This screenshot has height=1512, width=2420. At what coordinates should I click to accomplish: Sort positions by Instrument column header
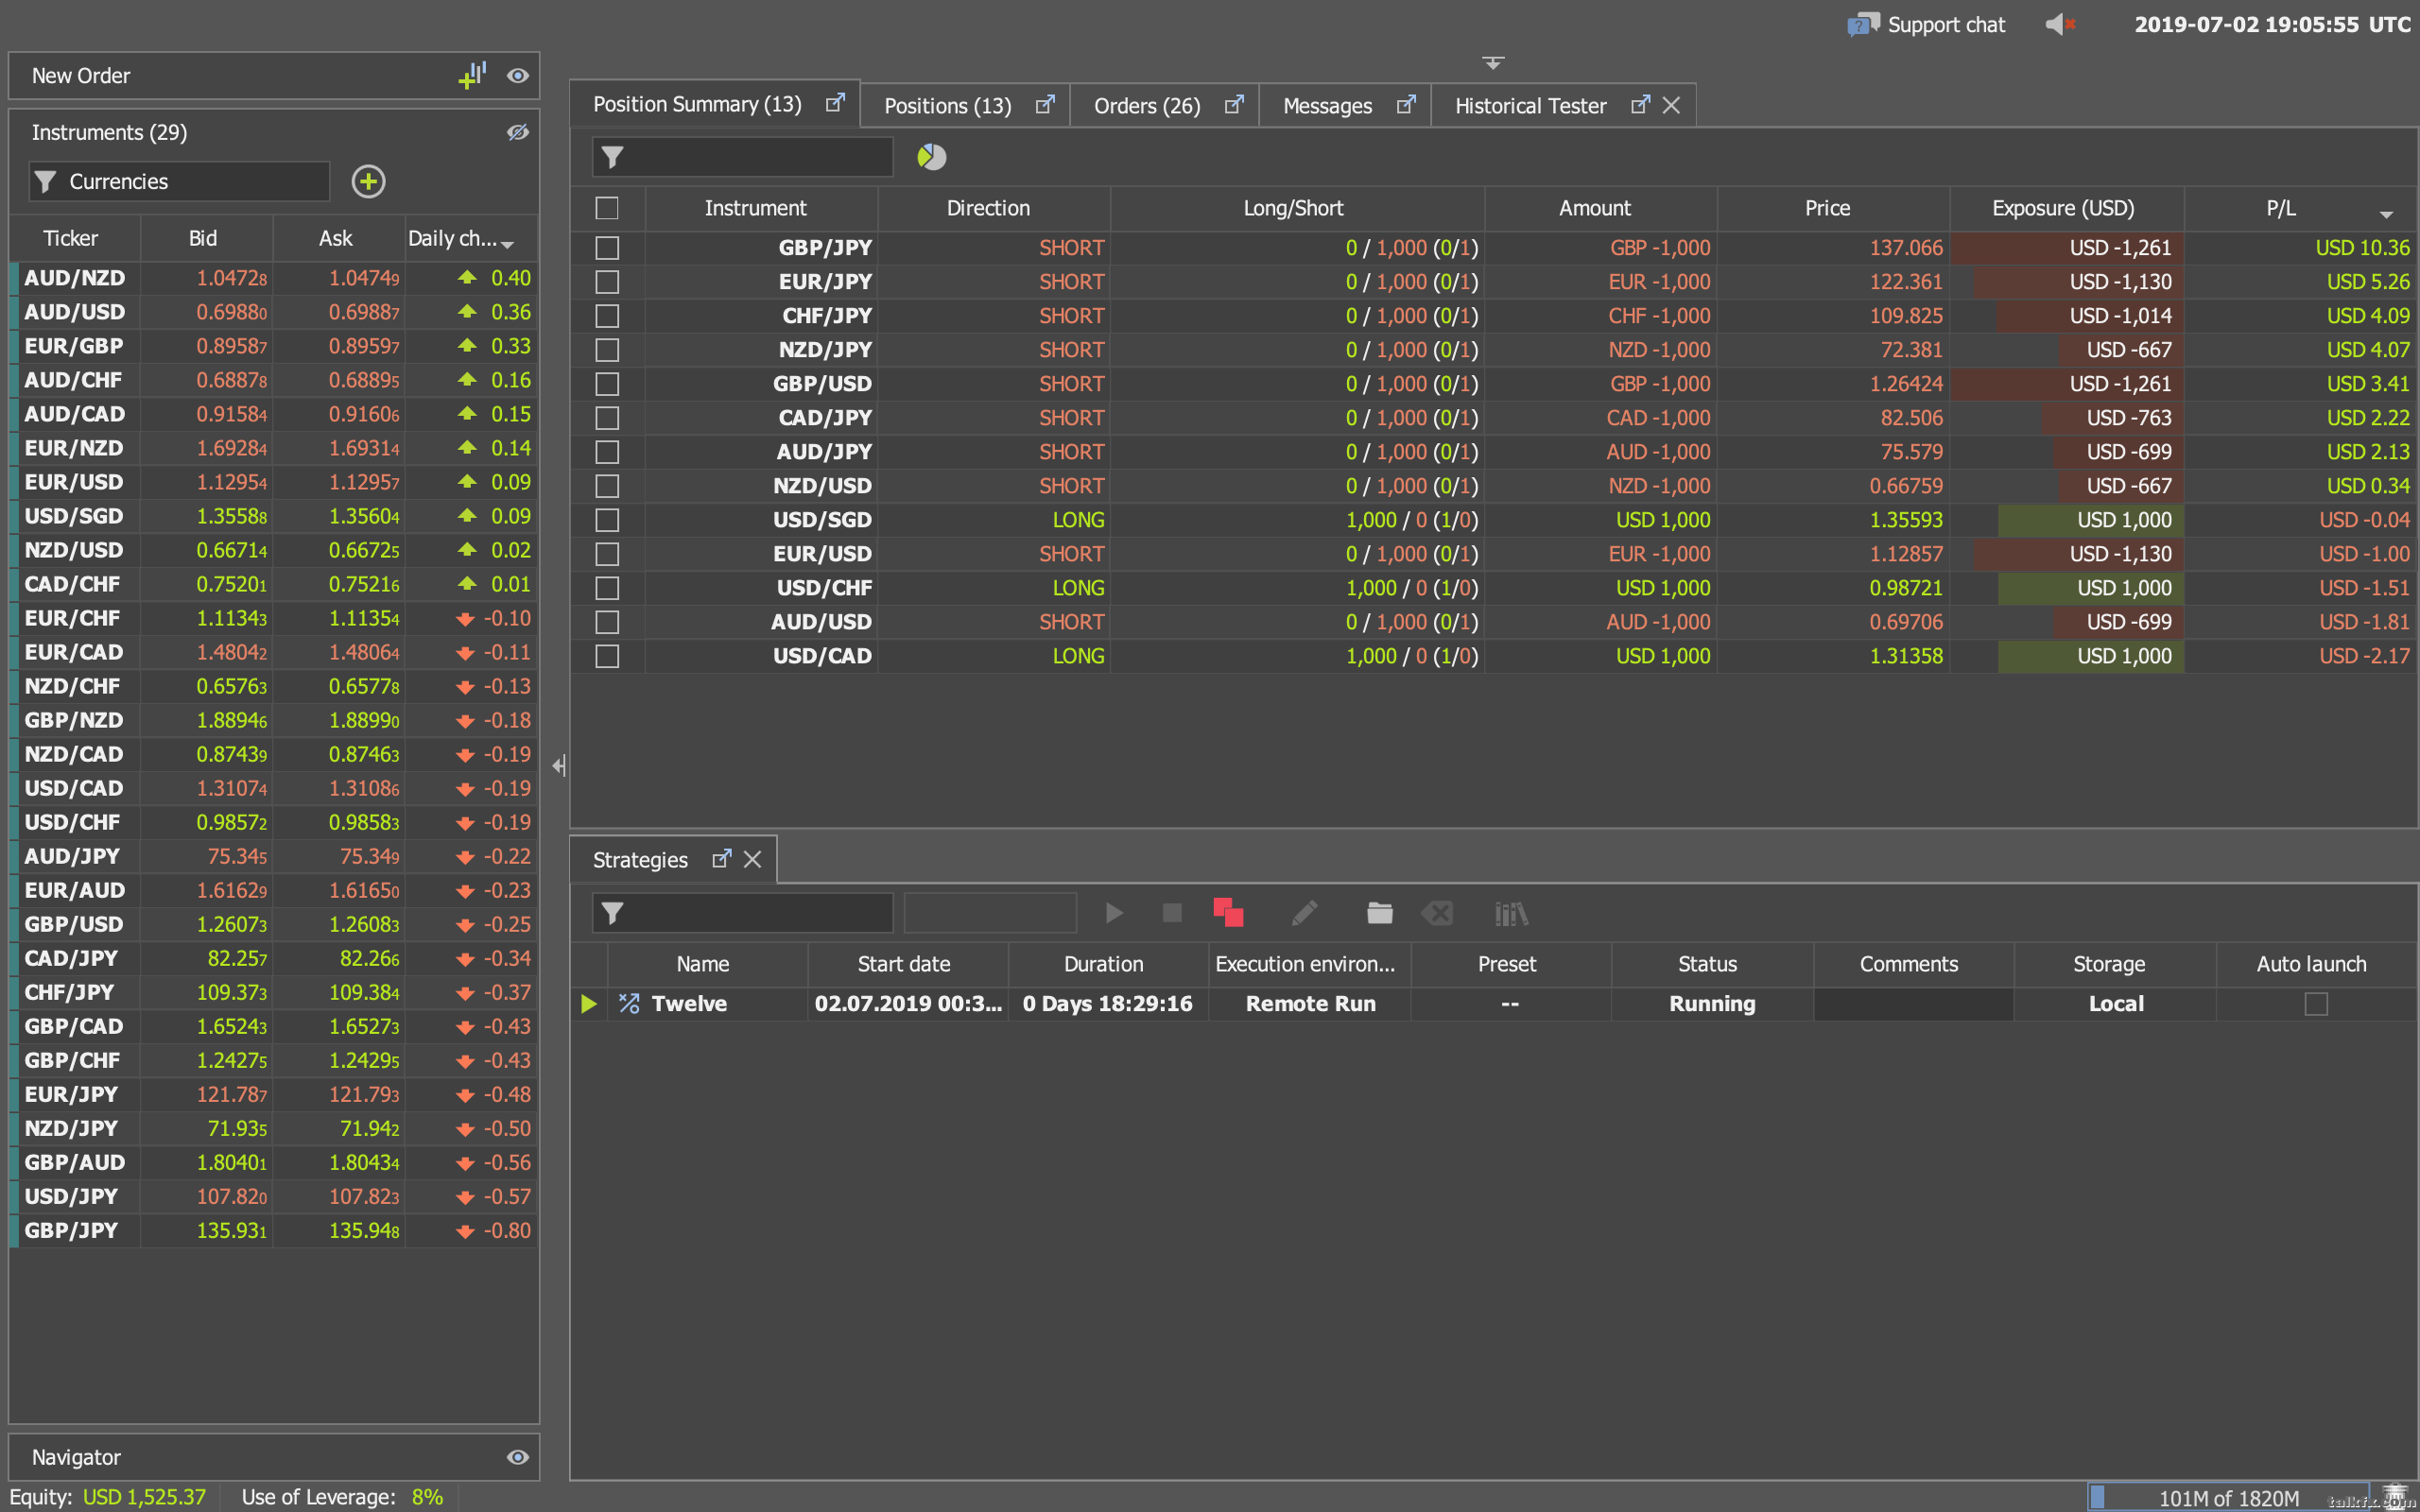(761, 208)
